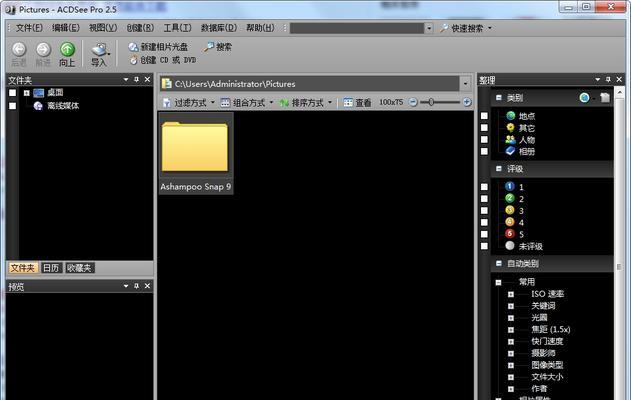Click the 搜索 magnifier icon in toolbar

point(208,47)
